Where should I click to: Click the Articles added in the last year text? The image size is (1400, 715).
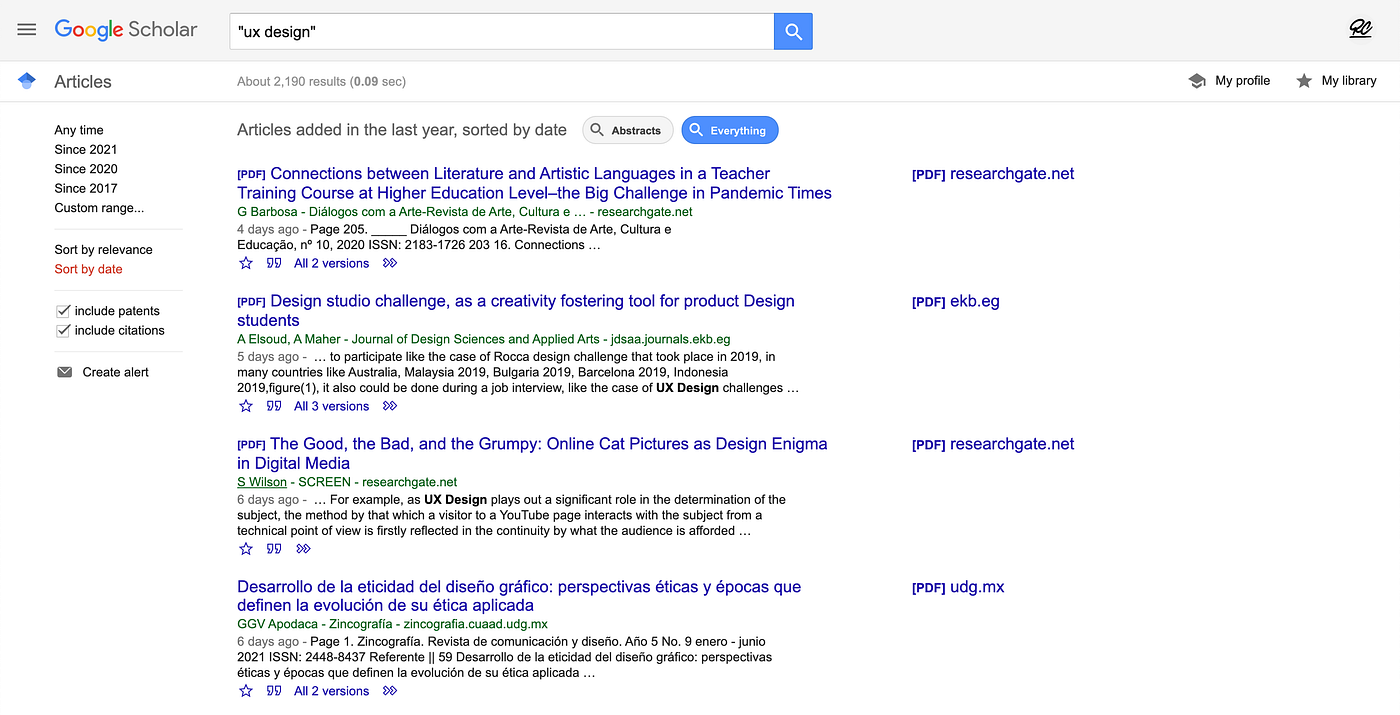click(x=402, y=130)
